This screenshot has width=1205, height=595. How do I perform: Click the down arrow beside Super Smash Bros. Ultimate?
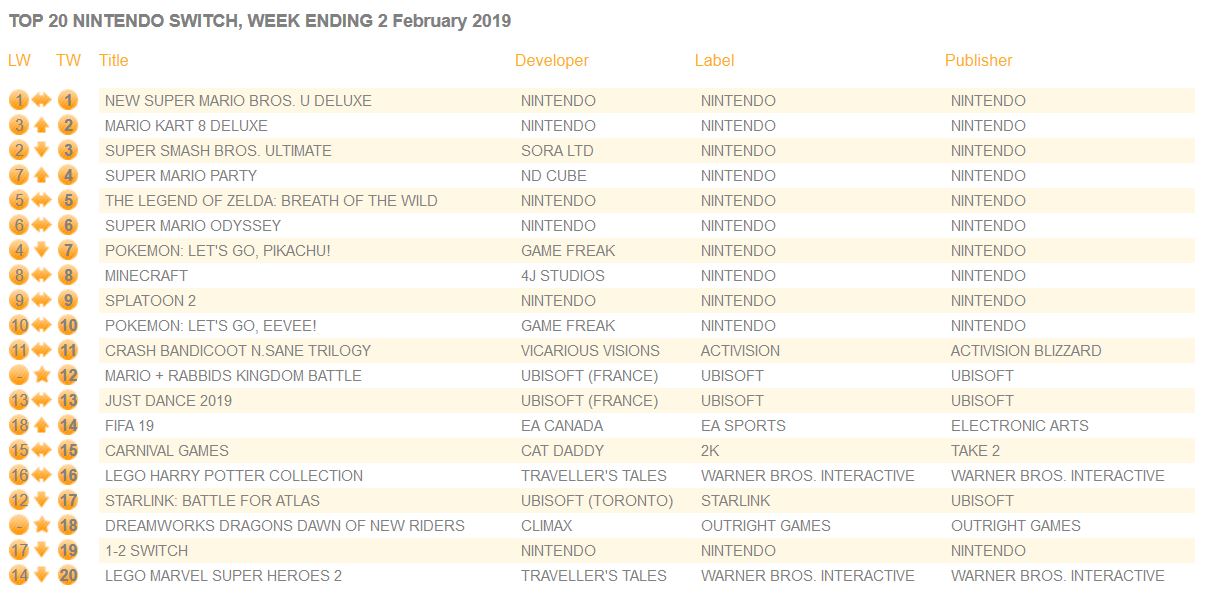click(x=41, y=151)
